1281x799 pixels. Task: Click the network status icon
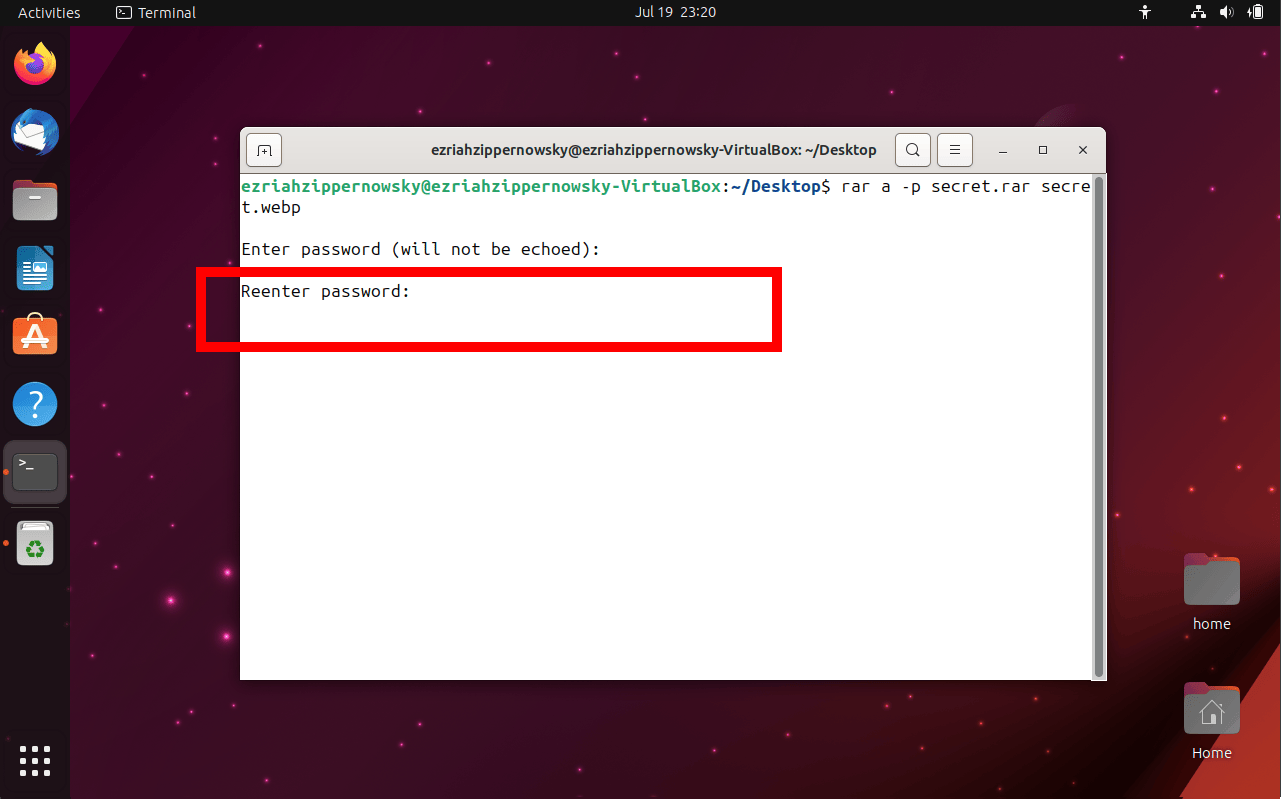[1199, 13]
